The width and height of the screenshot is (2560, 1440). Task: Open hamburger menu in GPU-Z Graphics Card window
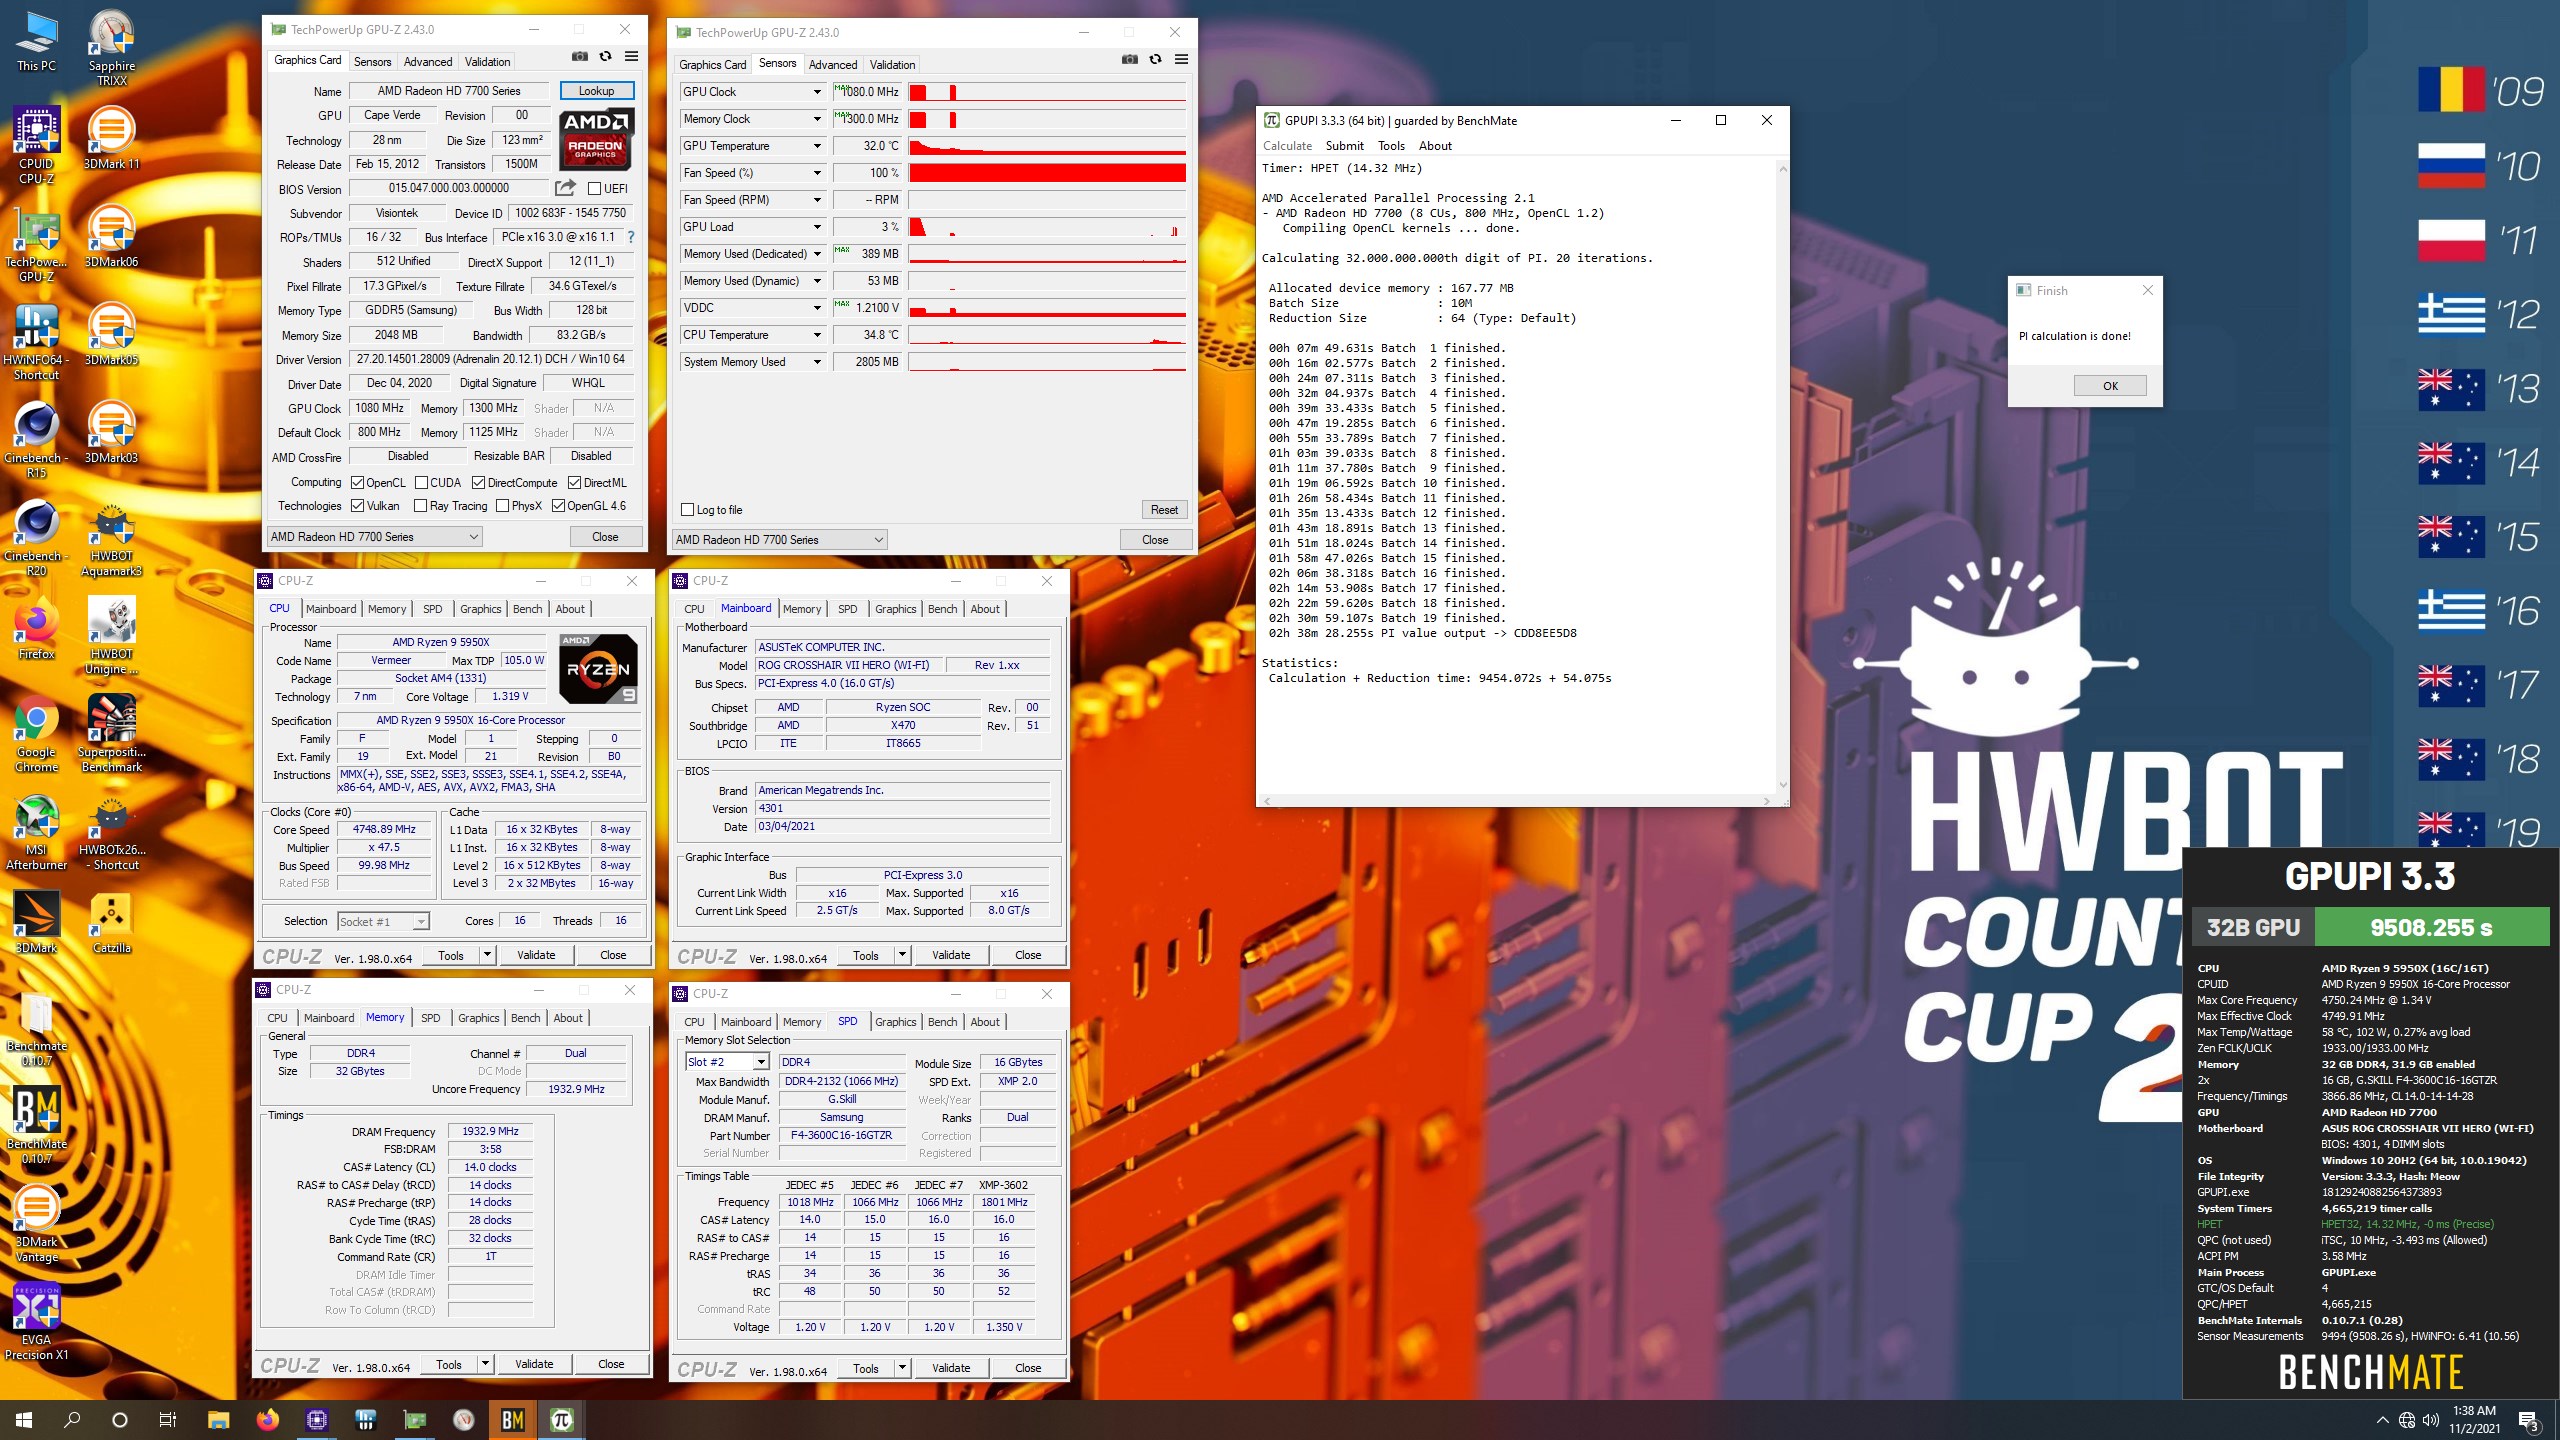point(631,57)
